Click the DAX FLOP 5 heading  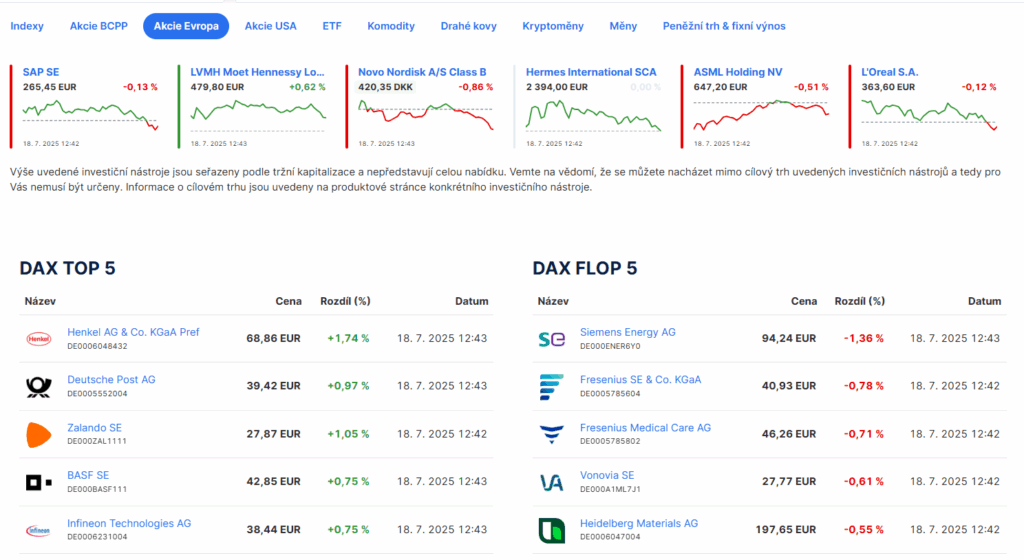(x=584, y=268)
